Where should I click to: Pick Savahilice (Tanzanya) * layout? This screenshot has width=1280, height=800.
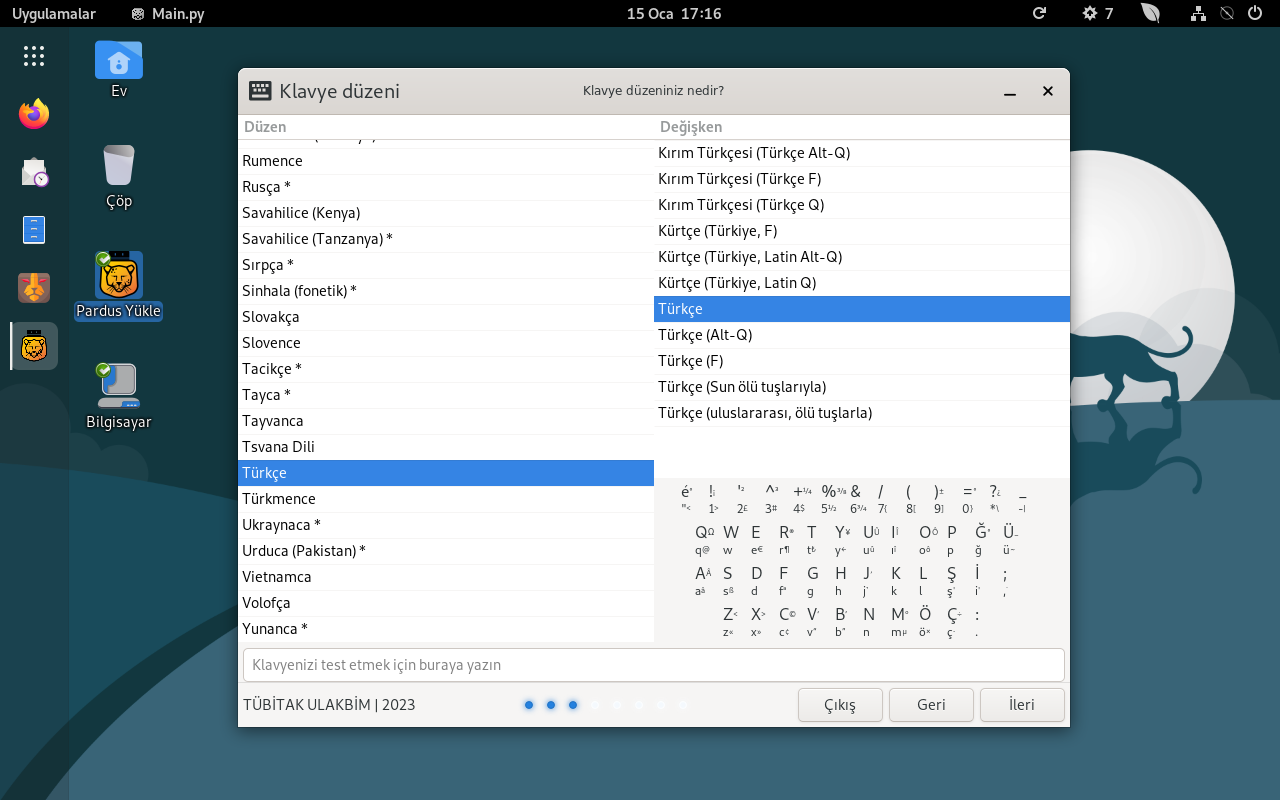click(446, 239)
